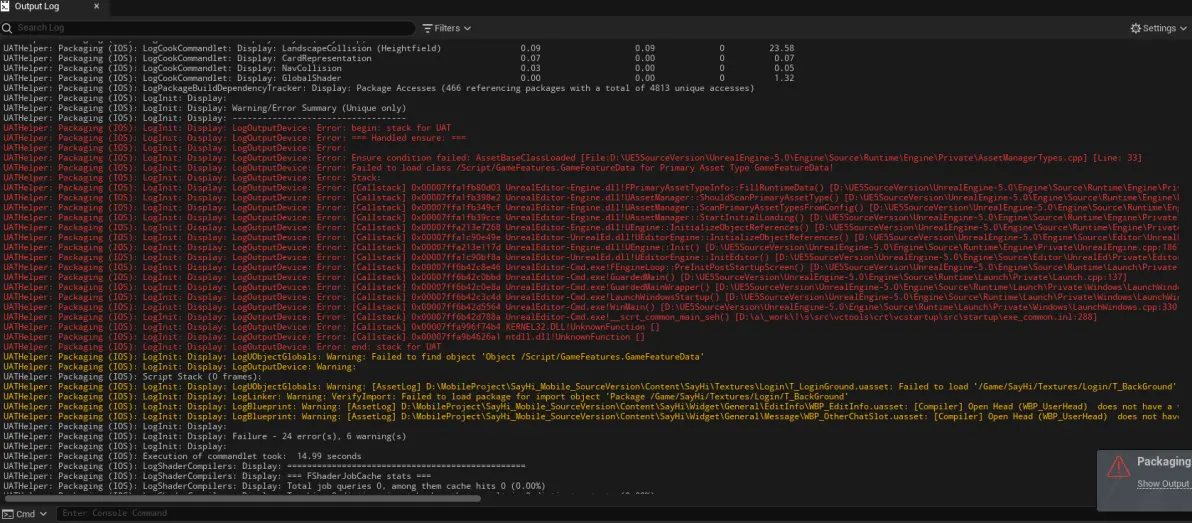This screenshot has height=523, width=1192.
Task: Select the 'Execution of commandlet took' line
Action: pyautogui.click(x=252, y=456)
